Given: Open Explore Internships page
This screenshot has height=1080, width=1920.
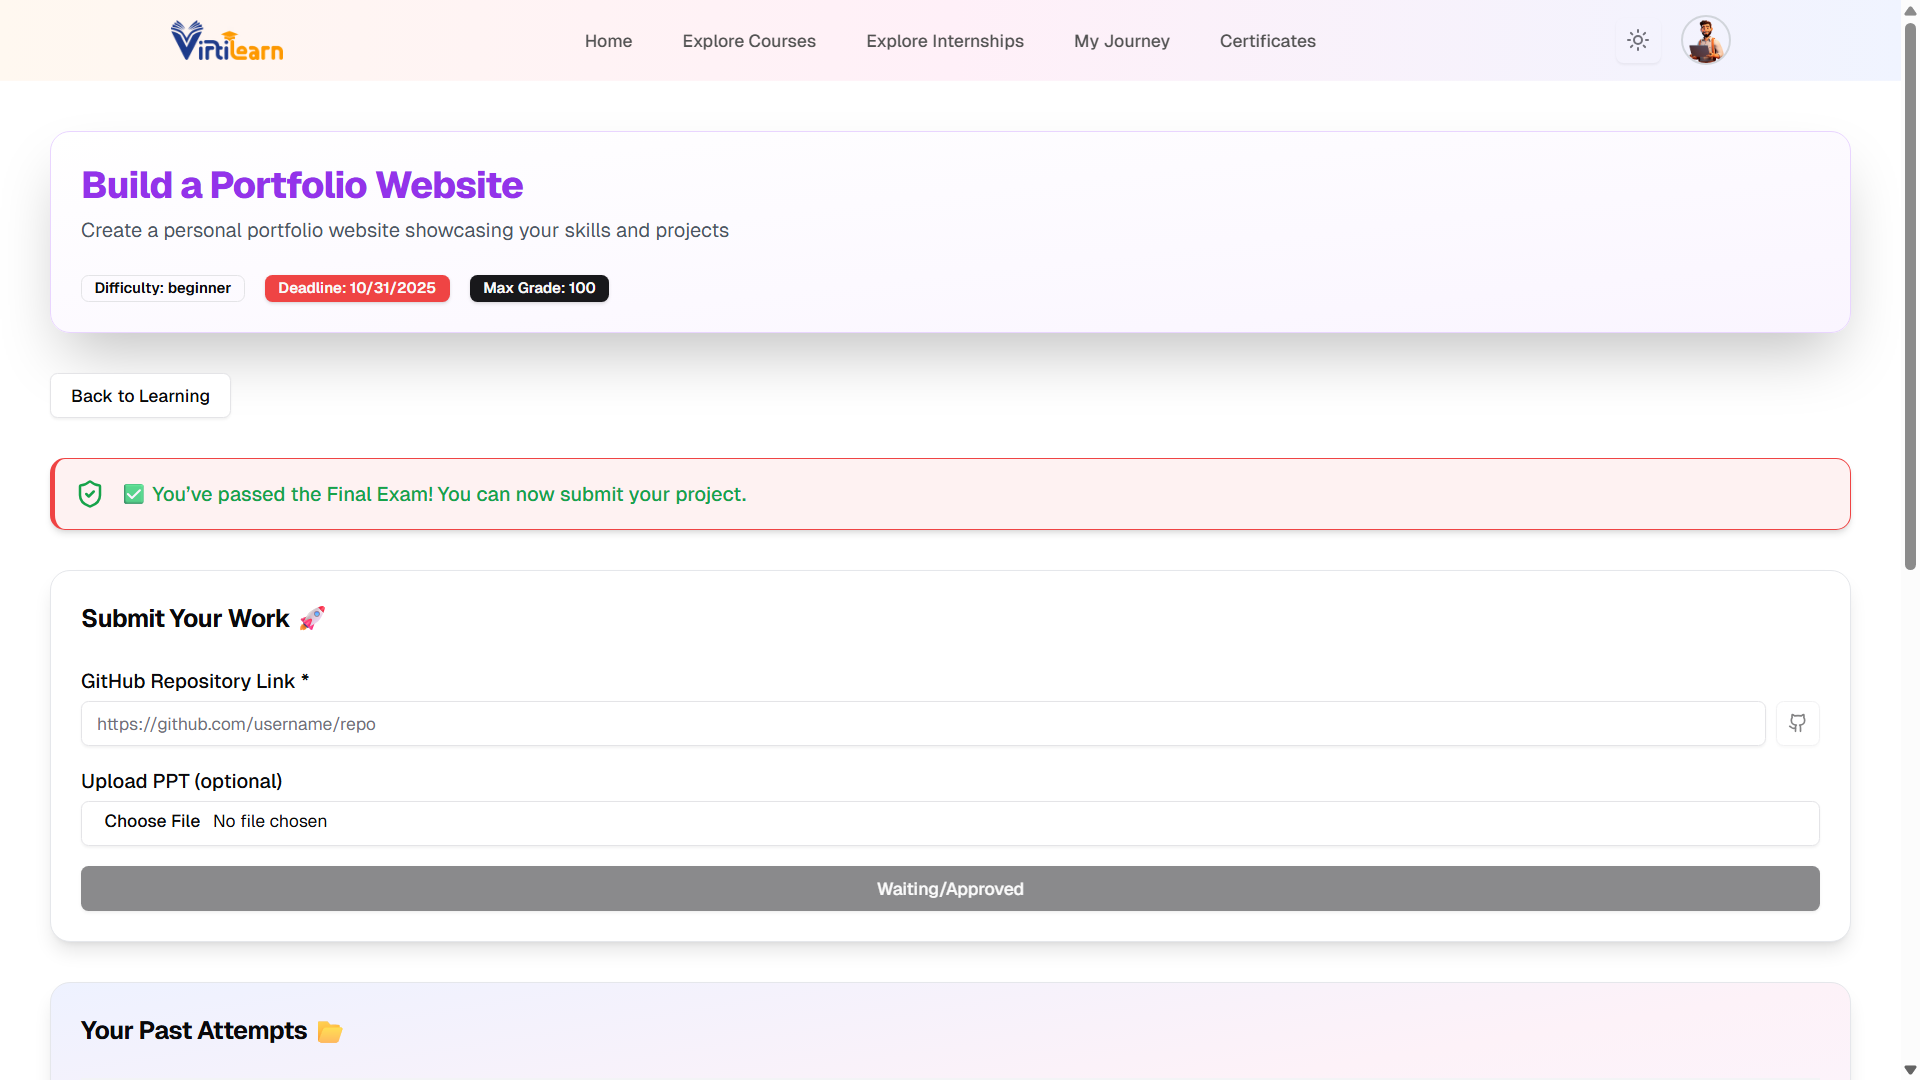Looking at the screenshot, I should tap(944, 41).
